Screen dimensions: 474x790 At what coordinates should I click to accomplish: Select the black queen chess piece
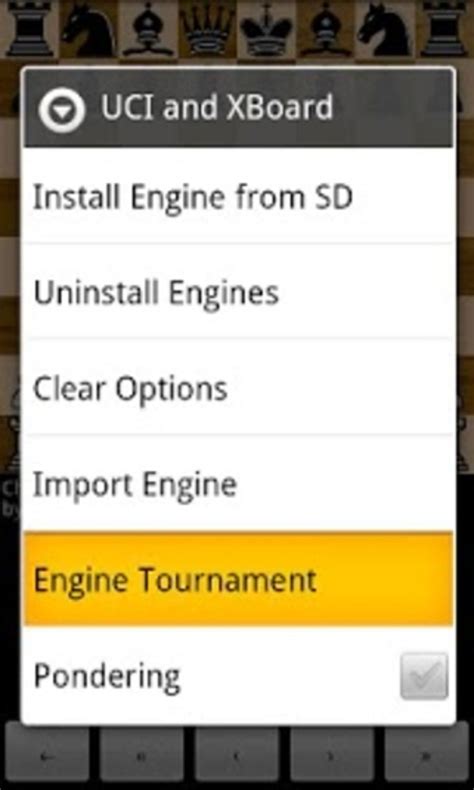pyautogui.click(x=207, y=29)
